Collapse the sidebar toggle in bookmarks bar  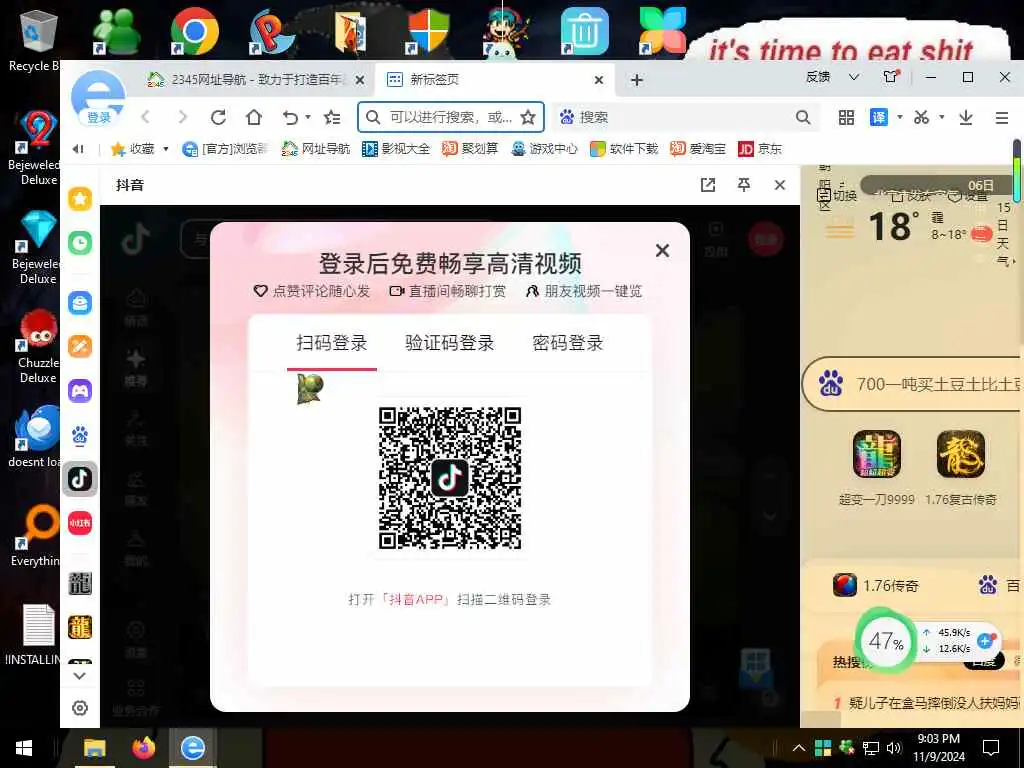pos(78,149)
